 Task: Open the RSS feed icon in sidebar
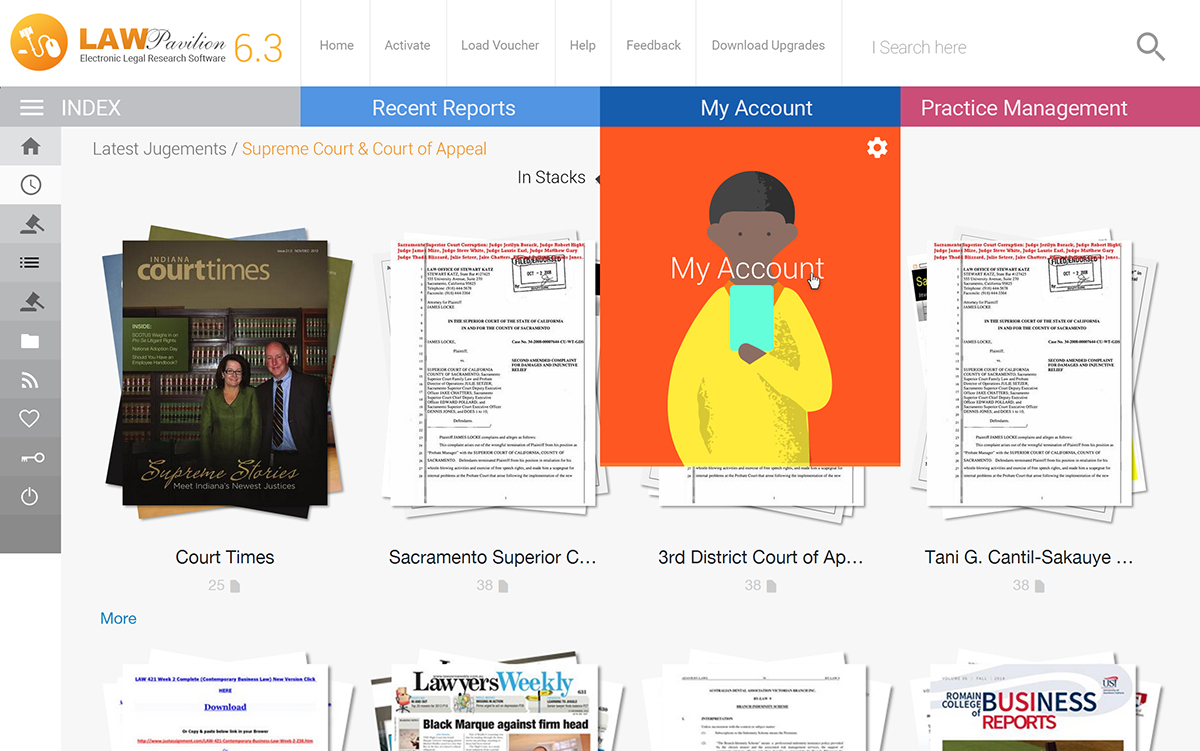(x=30, y=380)
